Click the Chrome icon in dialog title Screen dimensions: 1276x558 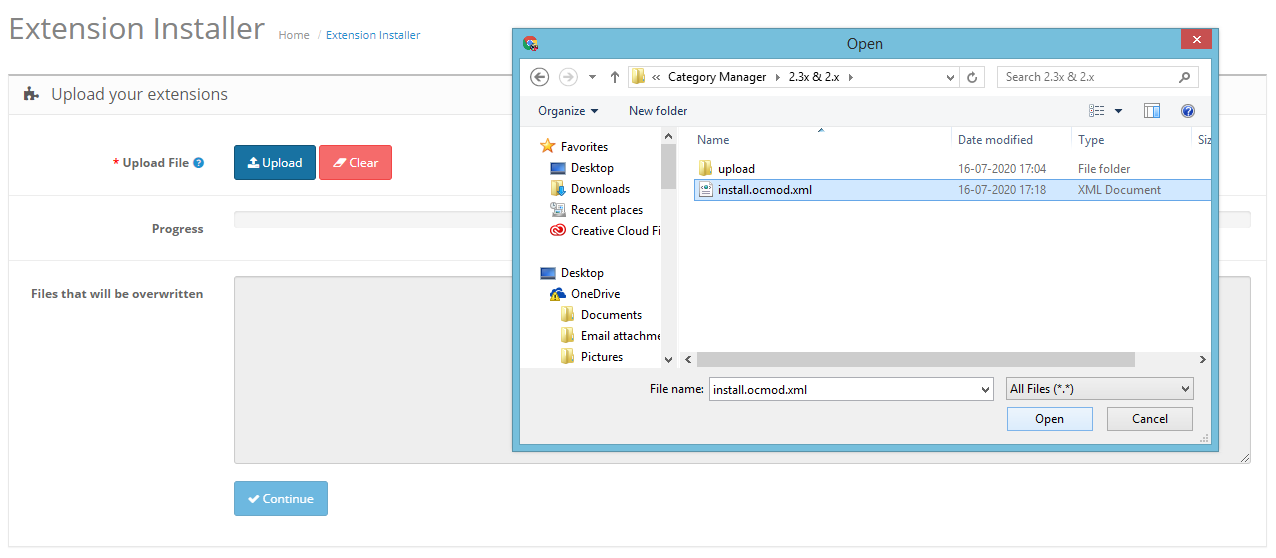coord(531,43)
